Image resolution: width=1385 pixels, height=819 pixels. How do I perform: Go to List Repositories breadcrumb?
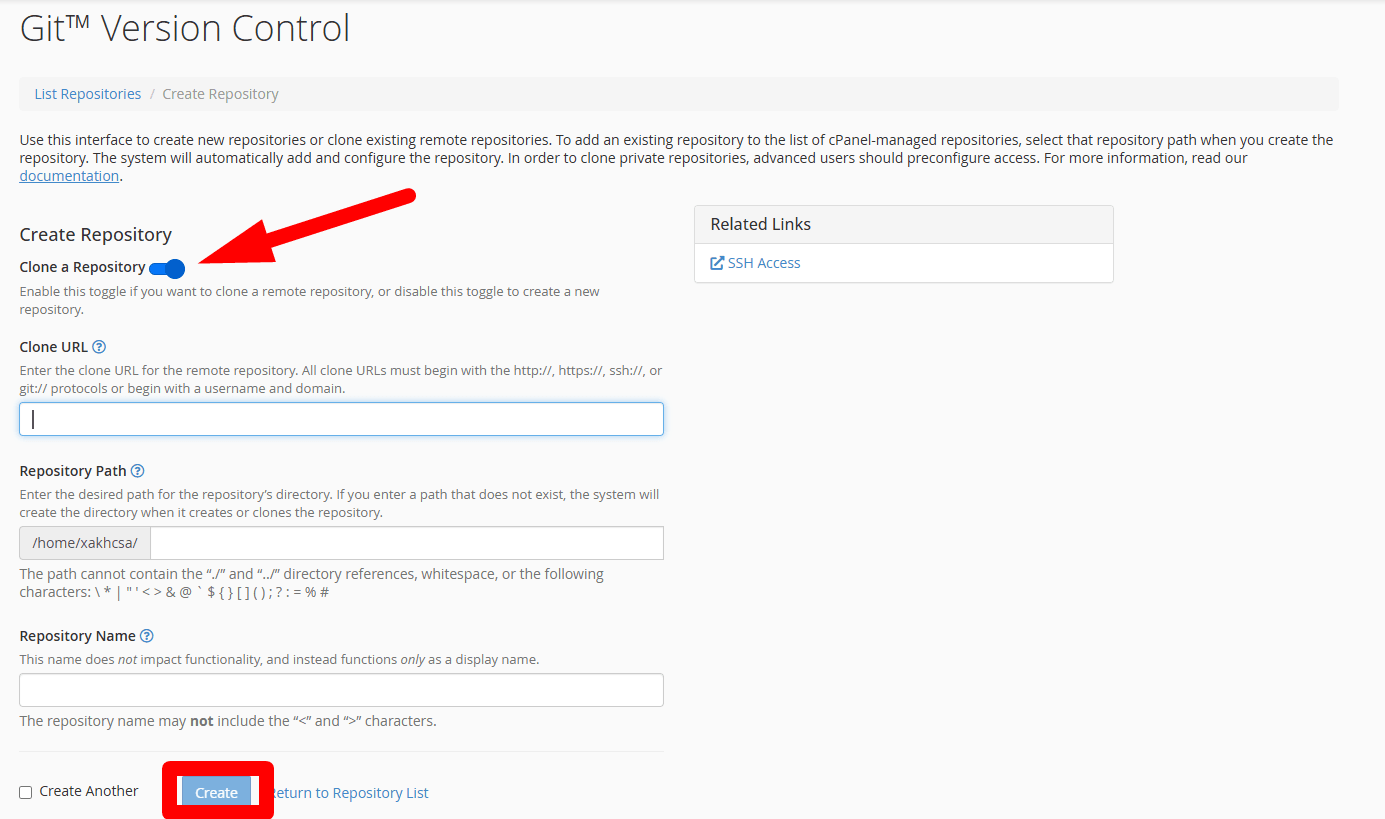pos(88,94)
